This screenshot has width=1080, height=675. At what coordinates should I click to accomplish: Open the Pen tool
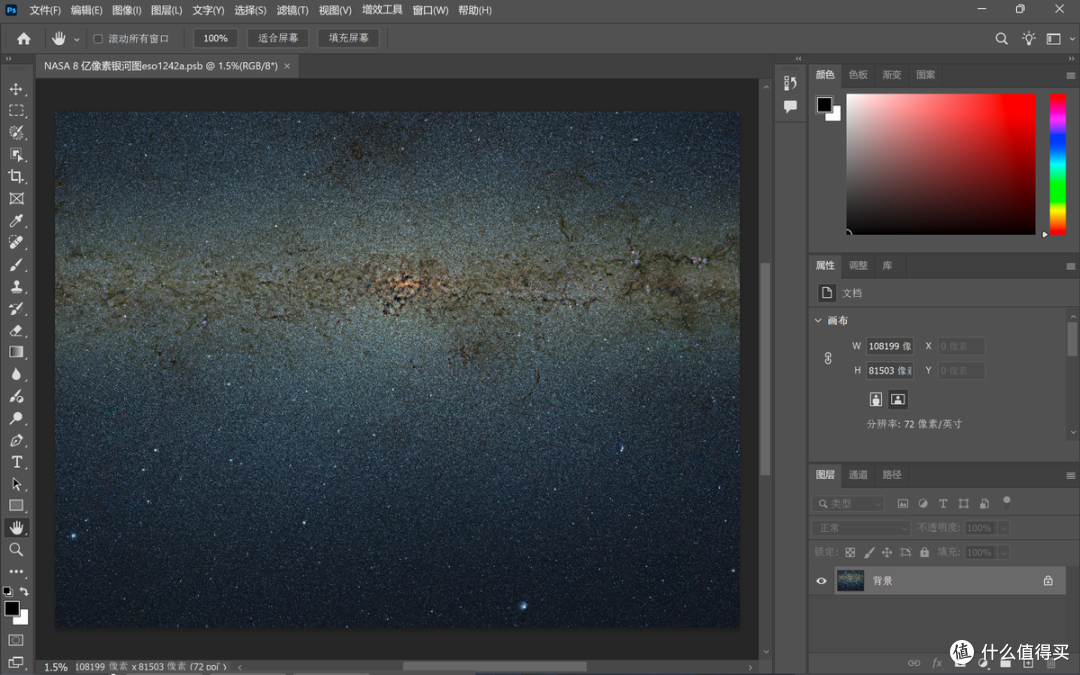[16, 440]
